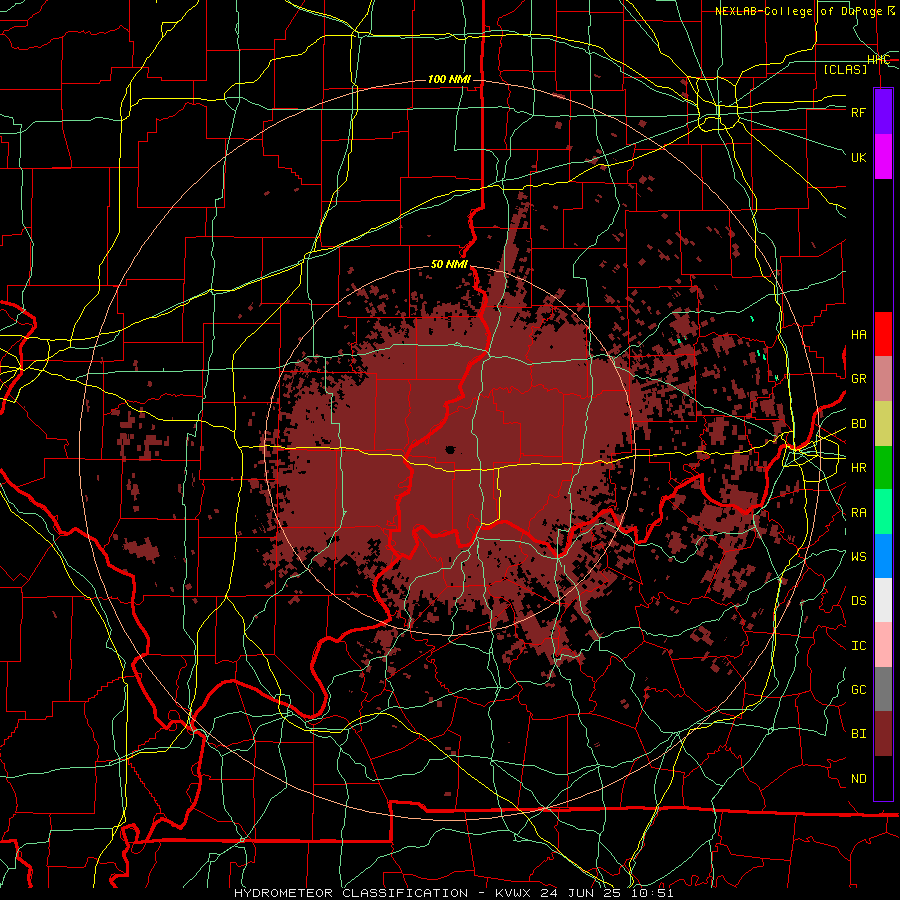Click the "GC" legend label
This screenshot has height=900, width=900.
(858, 690)
